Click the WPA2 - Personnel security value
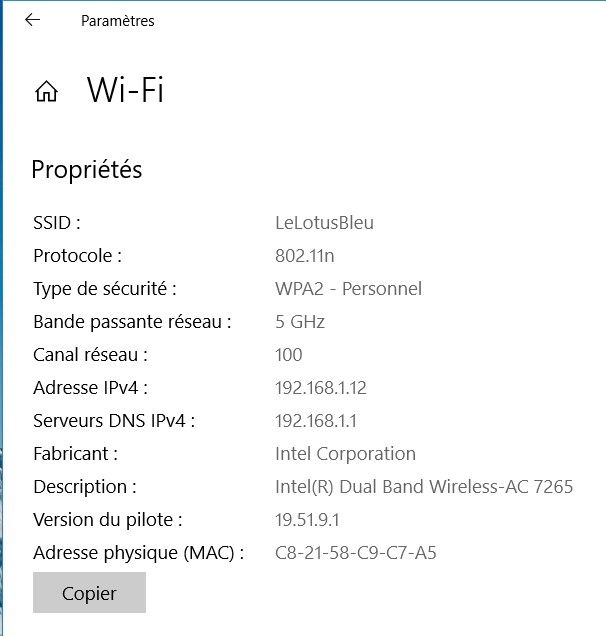 348,288
